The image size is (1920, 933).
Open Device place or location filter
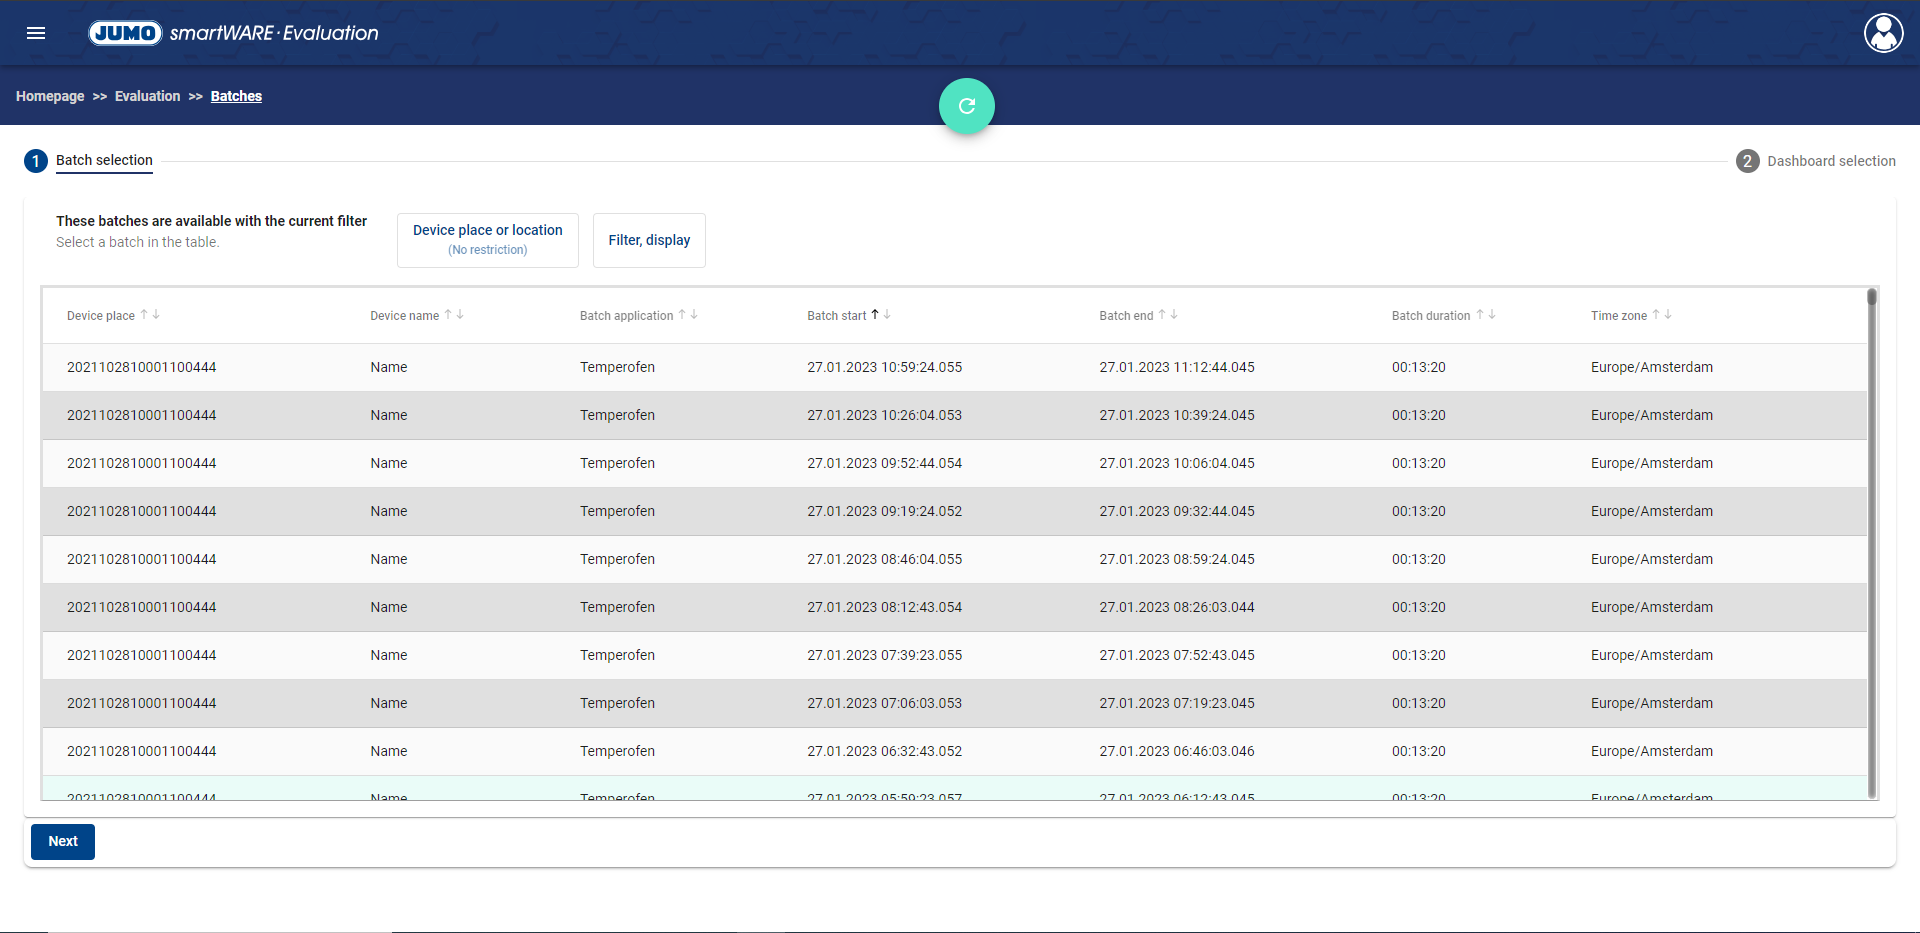[488, 240]
